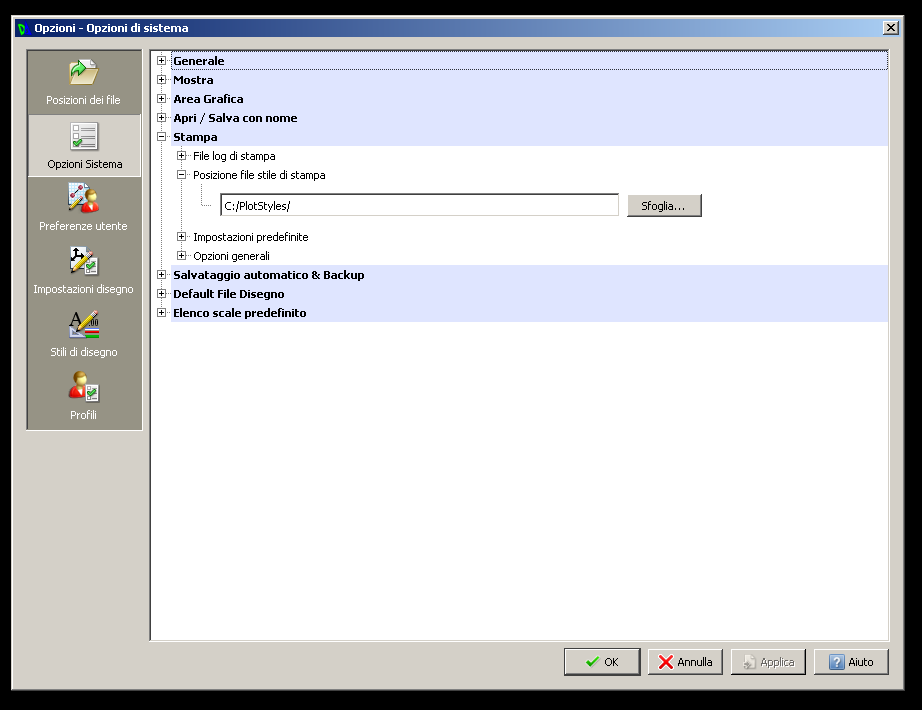Image resolution: width=922 pixels, height=710 pixels.
Task: Click the C:/PlotStyles/ path input field
Action: (419, 206)
